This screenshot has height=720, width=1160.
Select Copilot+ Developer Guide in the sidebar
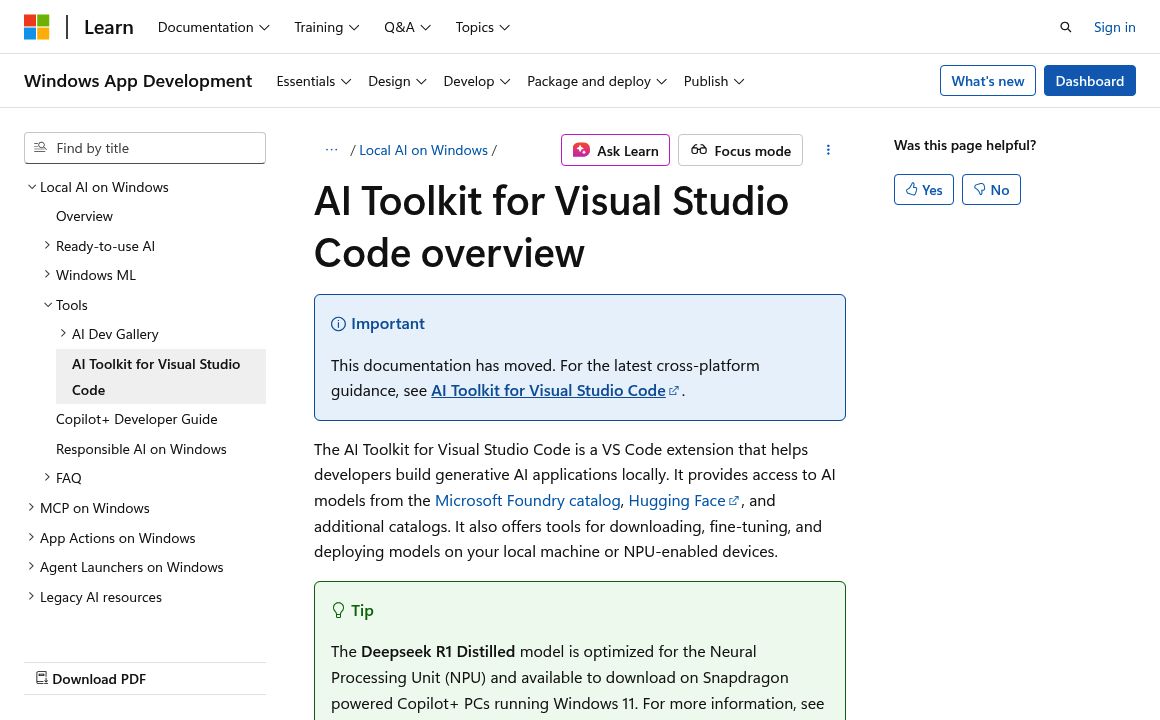[136, 418]
